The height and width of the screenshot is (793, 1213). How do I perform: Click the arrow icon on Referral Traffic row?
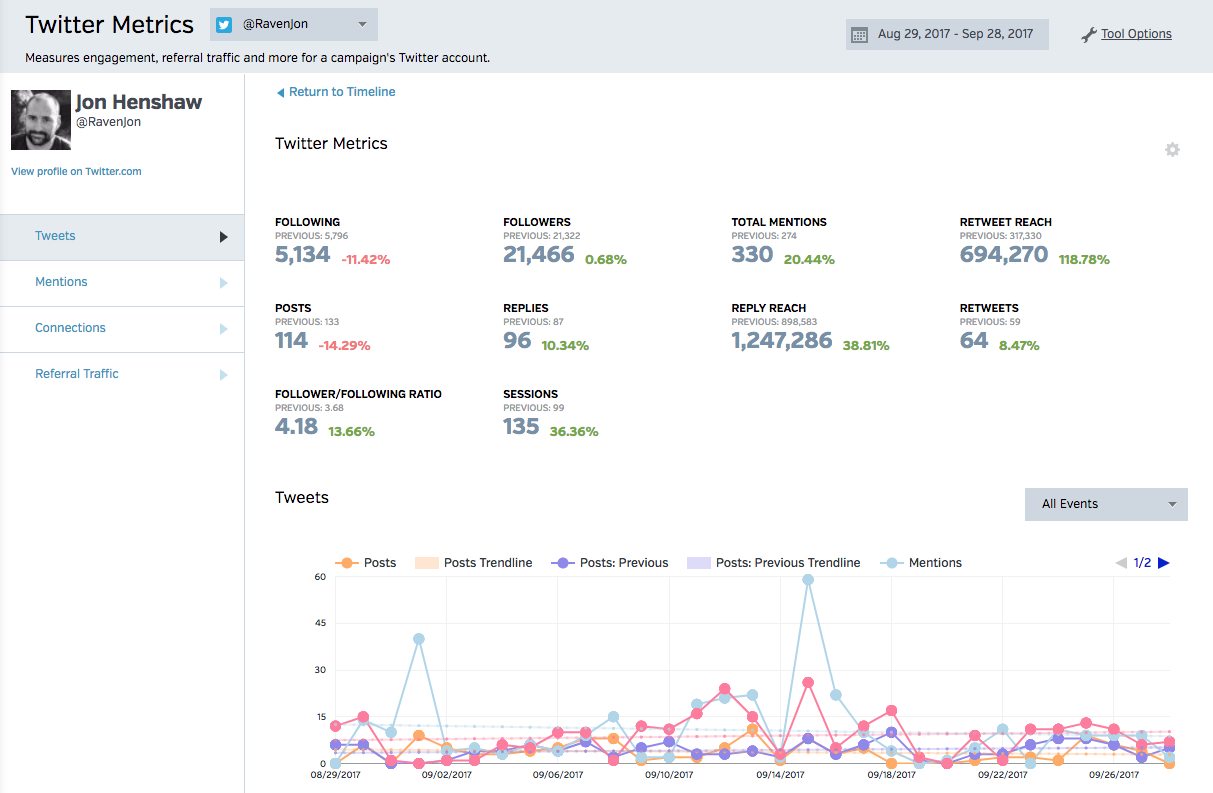[223, 375]
